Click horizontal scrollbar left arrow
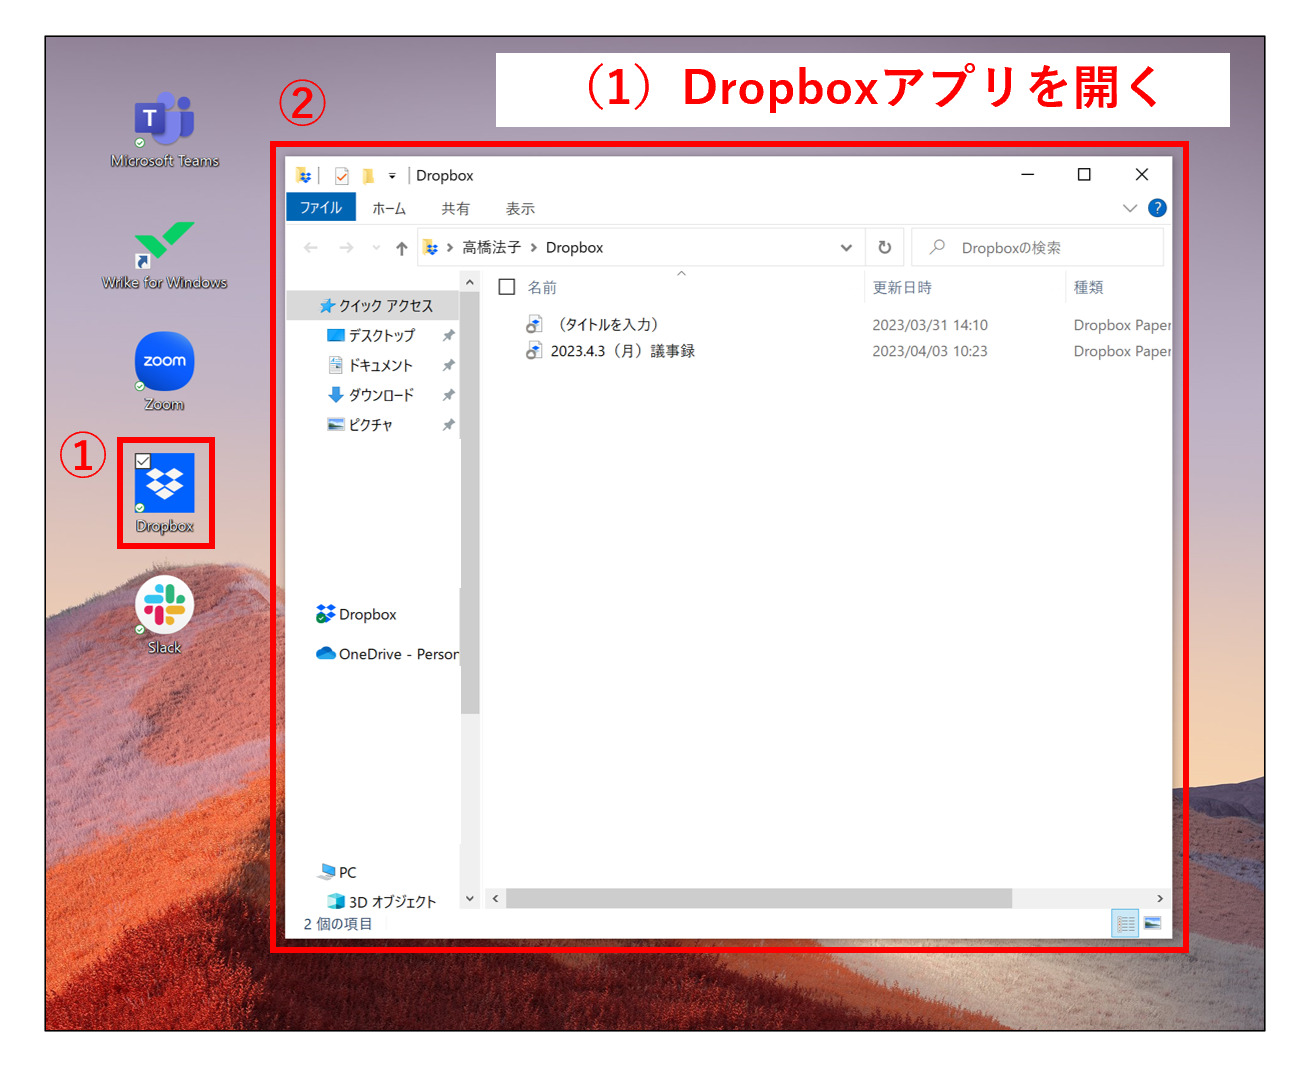The width and height of the screenshot is (1305, 1066). click(494, 899)
